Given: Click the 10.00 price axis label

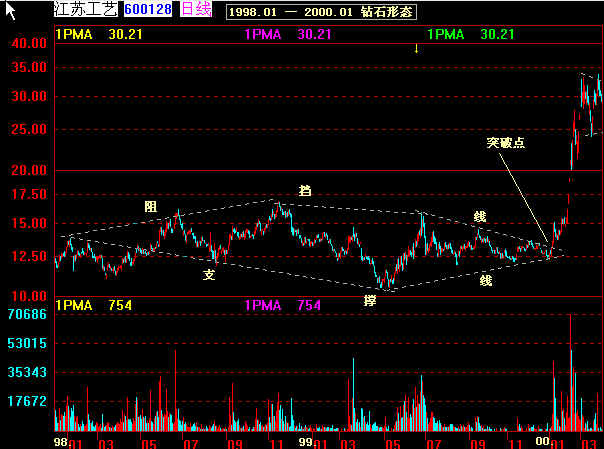Looking at the screenshot, I should click(x=29, y=296).
